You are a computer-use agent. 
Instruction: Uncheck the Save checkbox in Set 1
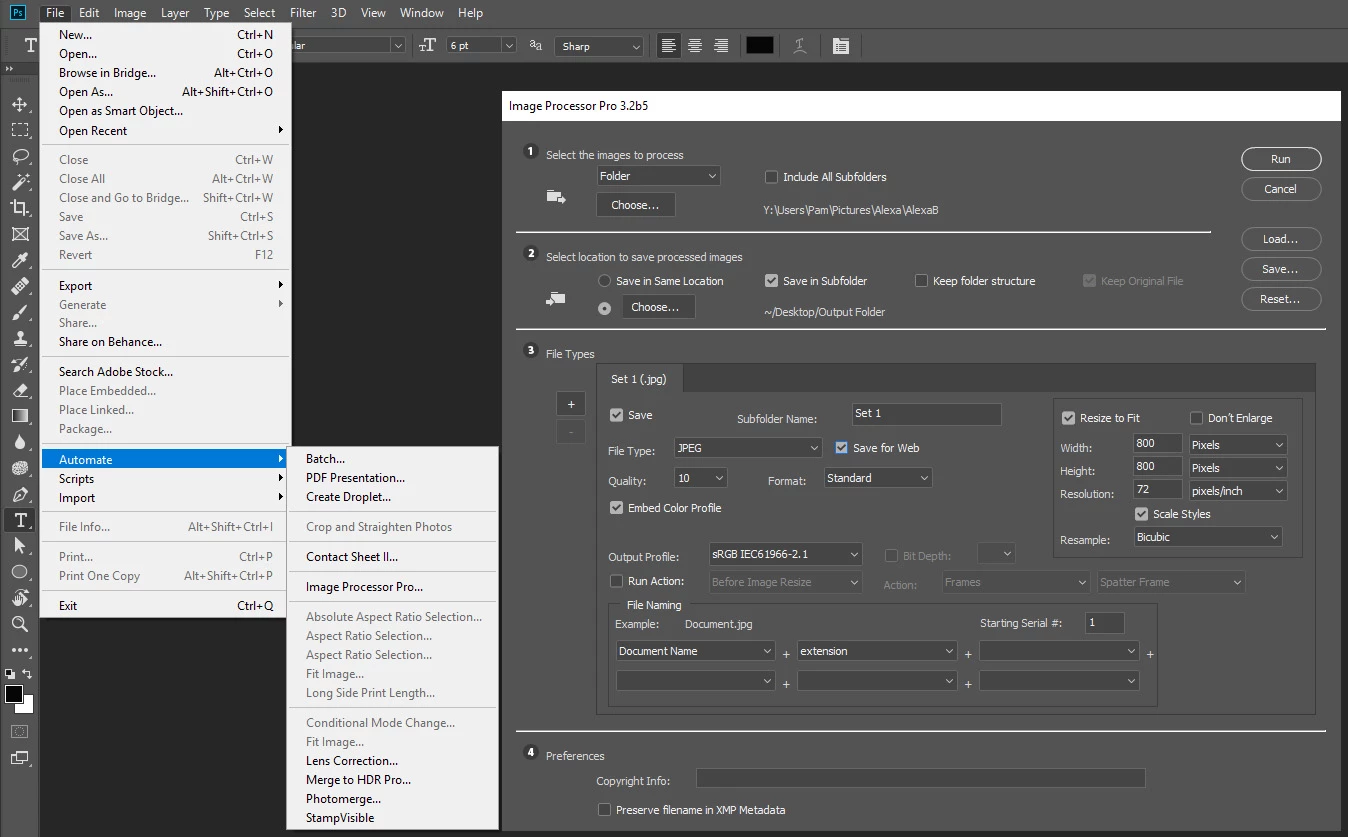tap(617, 415)
